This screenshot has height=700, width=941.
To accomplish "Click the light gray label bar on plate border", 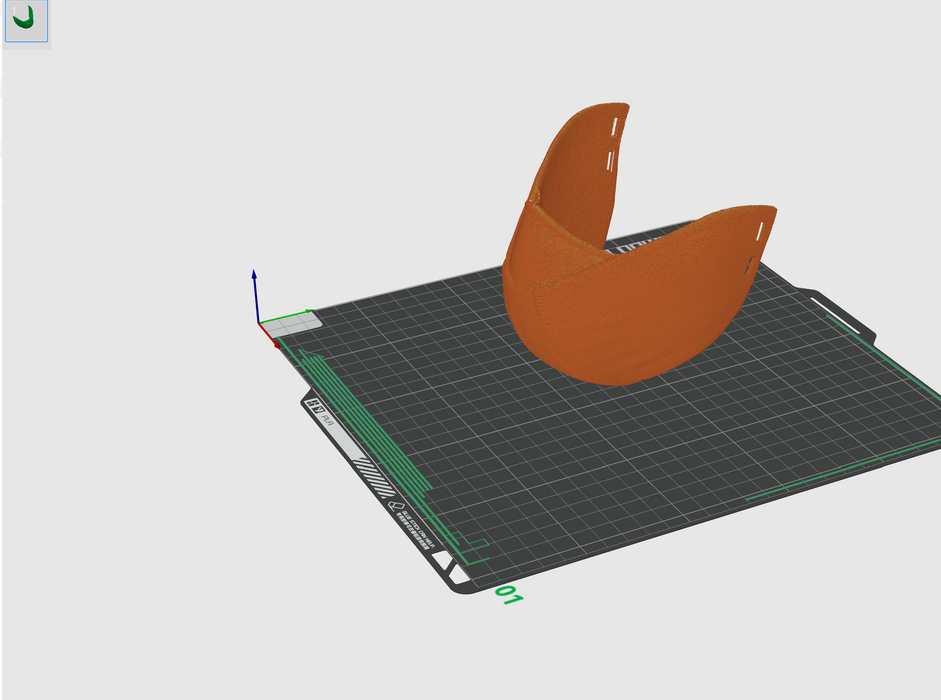I will pos(341,441).
